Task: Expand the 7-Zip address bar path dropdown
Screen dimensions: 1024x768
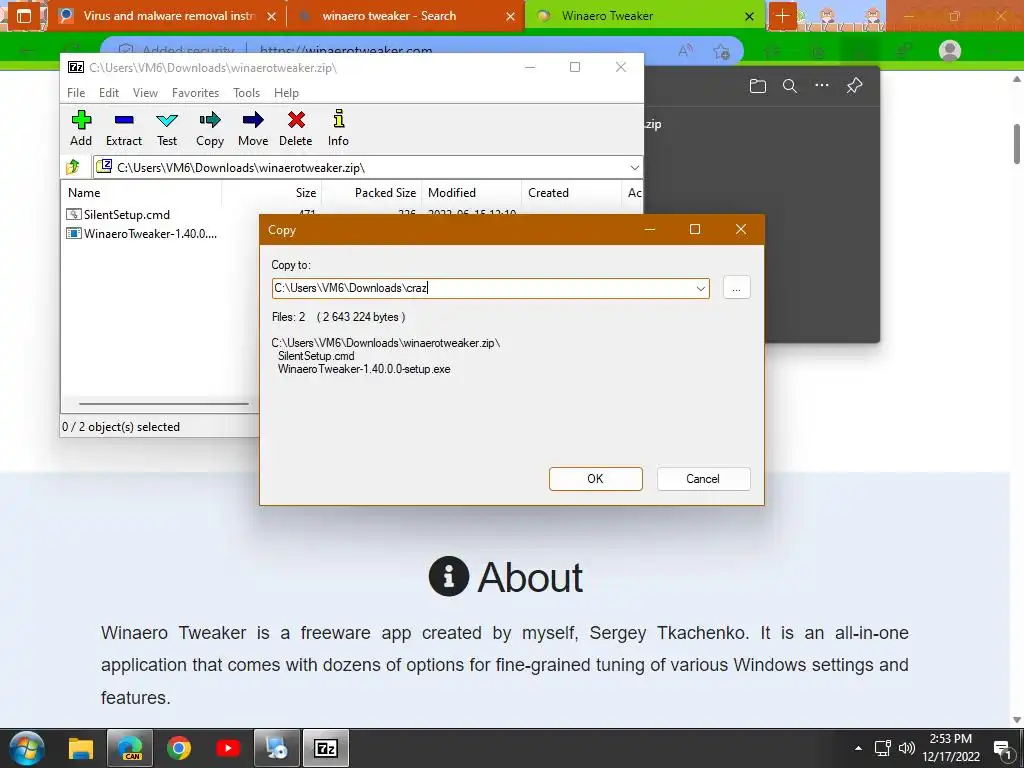Action: pyautogui.click(x=634, y=168)
